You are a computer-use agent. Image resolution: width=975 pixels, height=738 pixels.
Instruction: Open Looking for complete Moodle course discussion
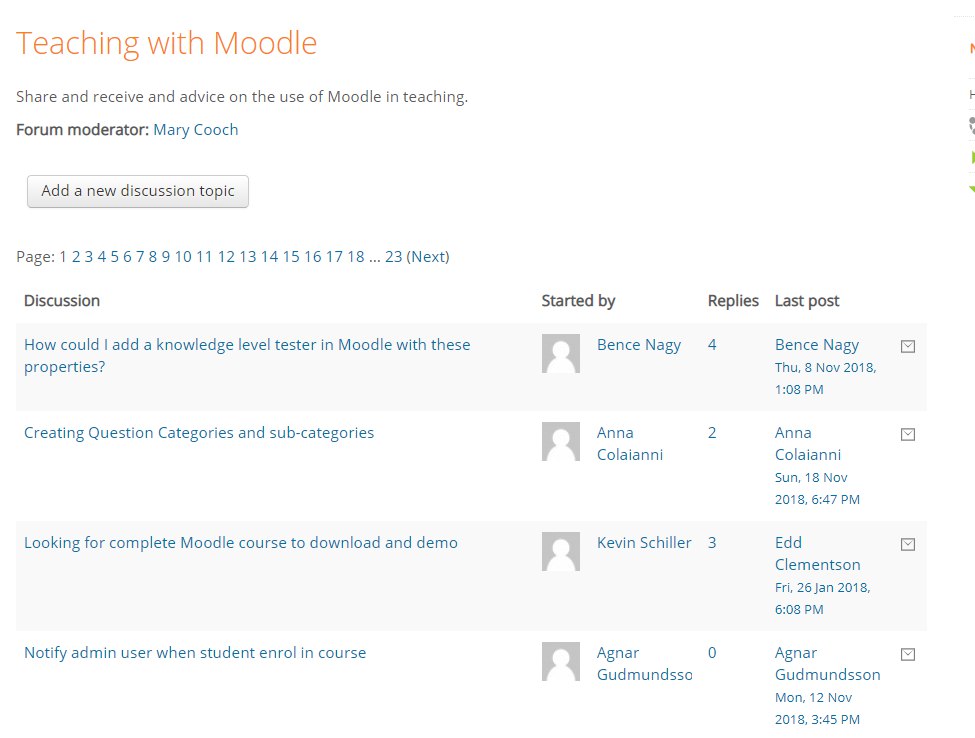pos(241,543)
